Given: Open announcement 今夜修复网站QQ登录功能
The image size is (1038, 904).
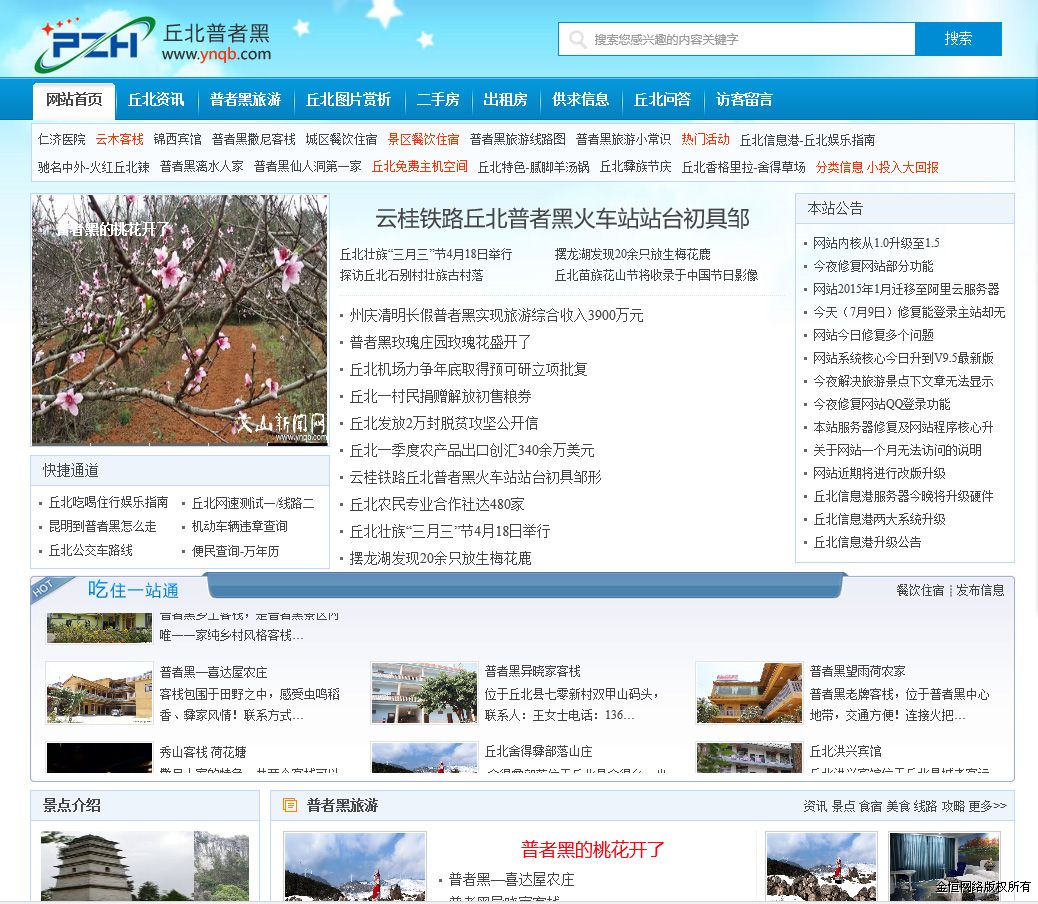Looking at the screenshot, I should 882,404.
